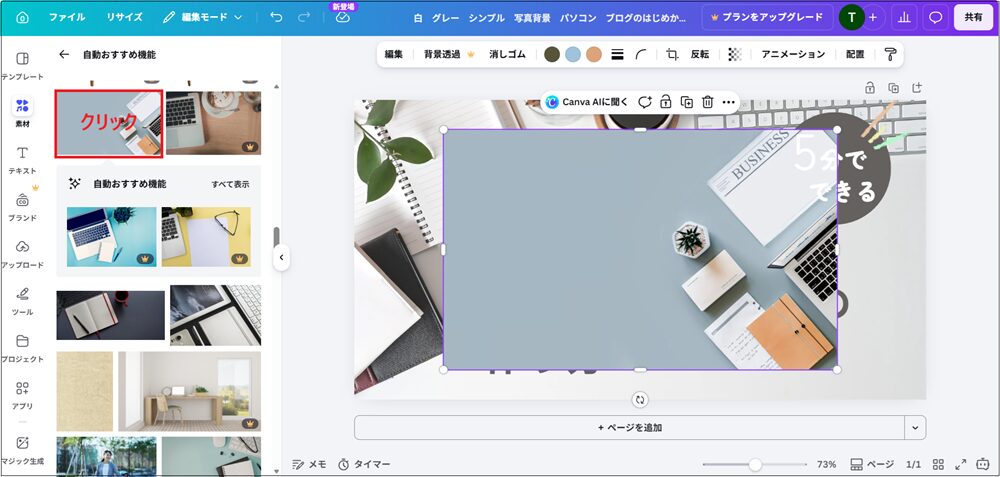Duplicate the selected element
The width and height of the screenshot is (1000, 477).
click(x=686, y=102)
